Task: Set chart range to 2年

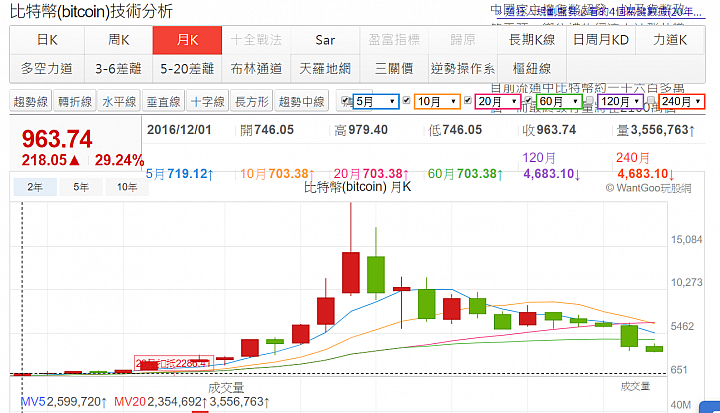Action: coord(35,187)
